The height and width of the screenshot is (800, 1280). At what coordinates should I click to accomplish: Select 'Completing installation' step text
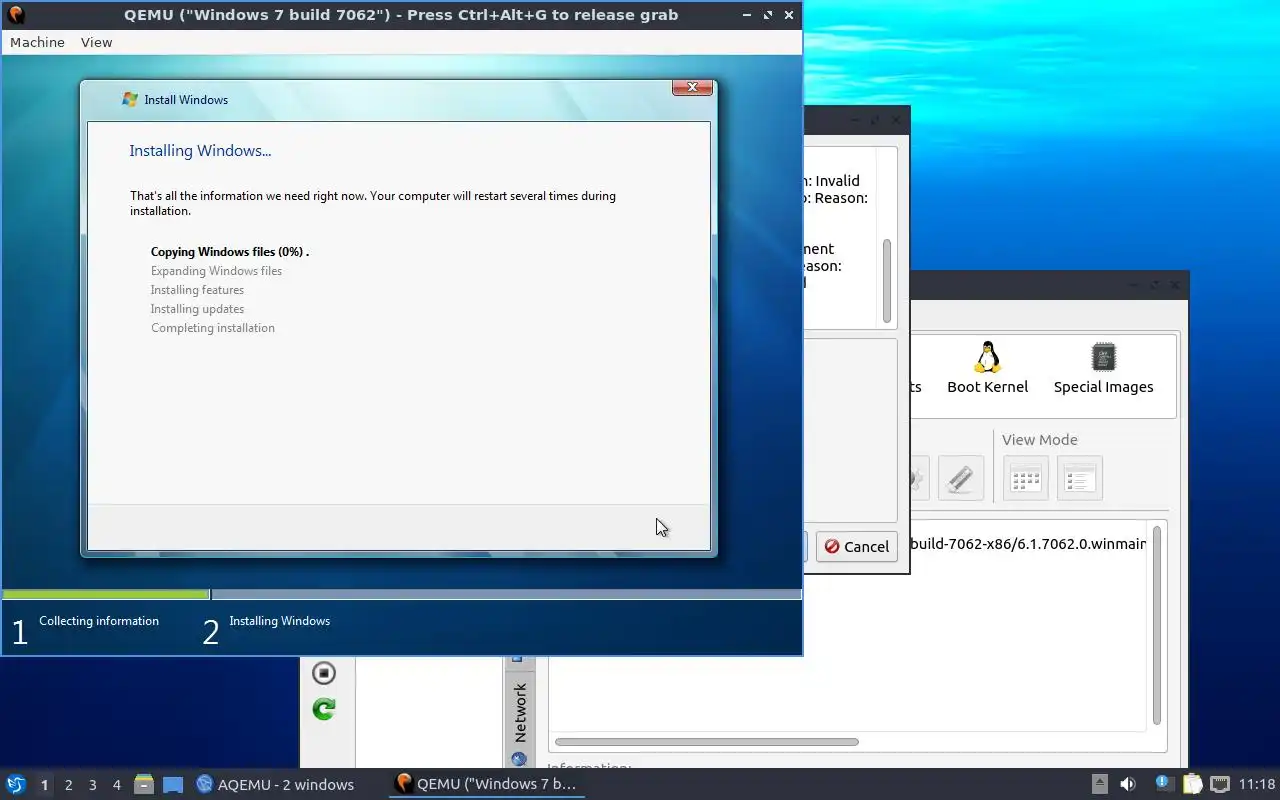[213, 328]
